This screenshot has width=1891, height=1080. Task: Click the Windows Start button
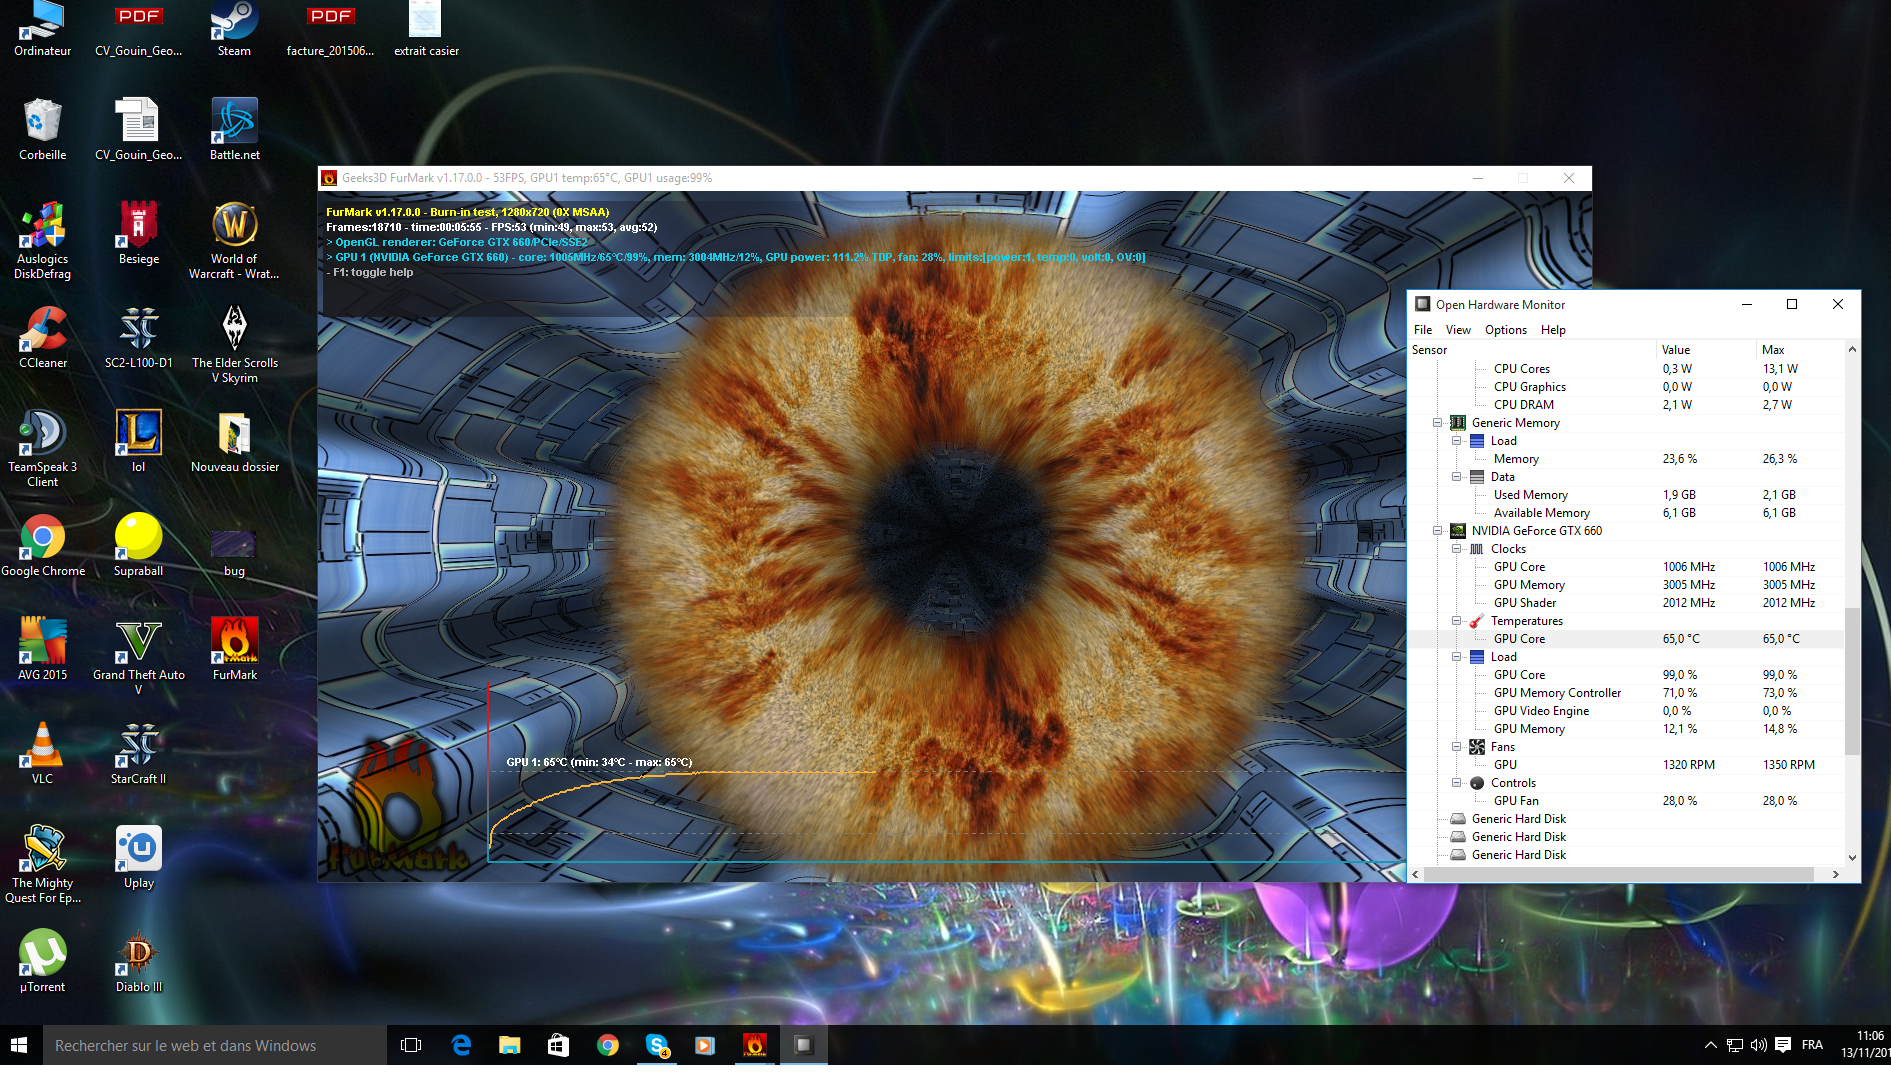(20, 1045)
